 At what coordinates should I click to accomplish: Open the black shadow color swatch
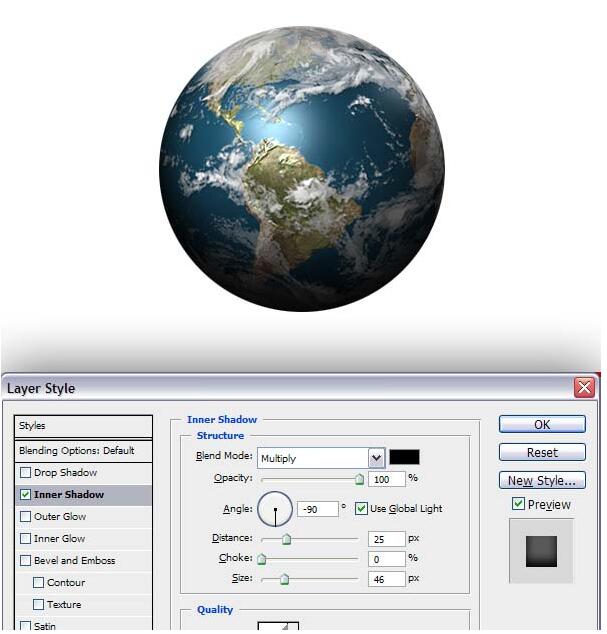click(x=404, y=457)
